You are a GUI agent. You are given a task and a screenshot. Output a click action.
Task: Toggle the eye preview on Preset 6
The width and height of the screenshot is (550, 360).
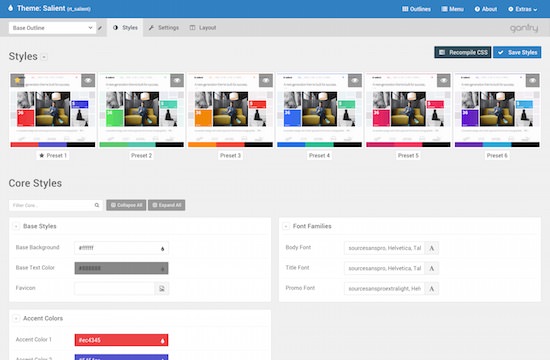pyautogui.click(x=532, y=80)
